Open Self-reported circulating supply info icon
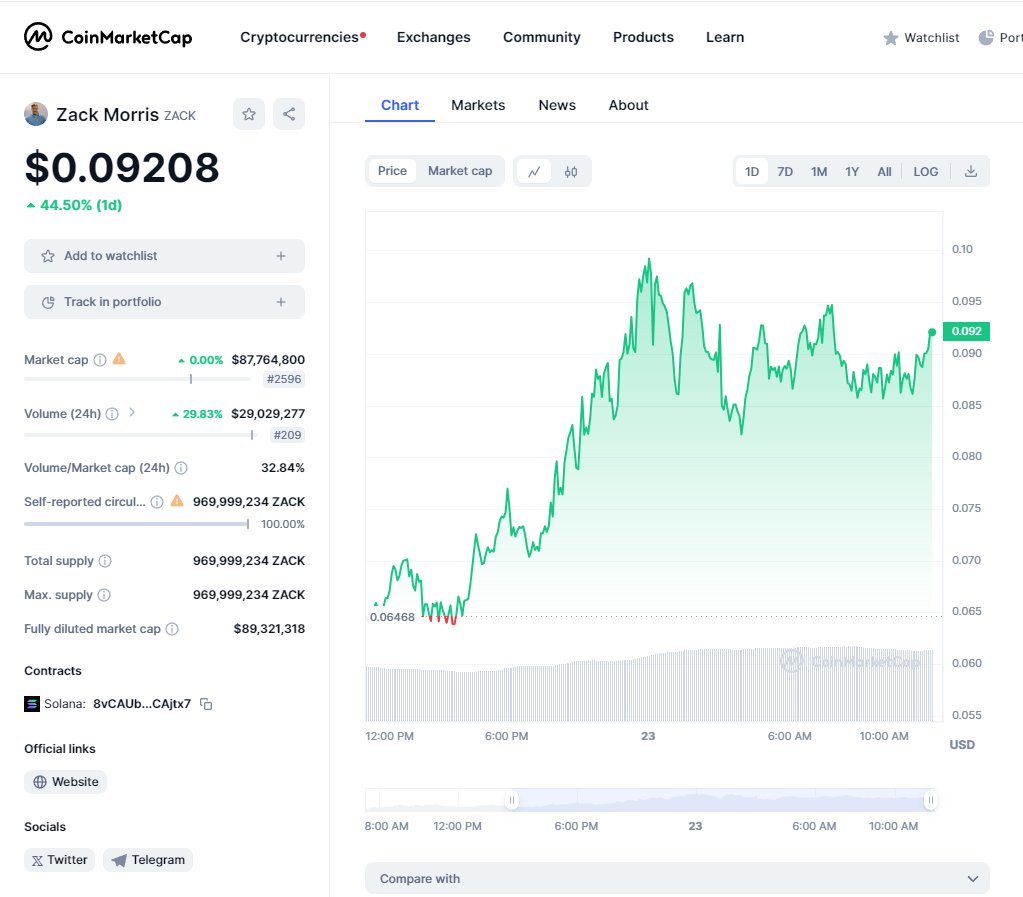The width and height of the screenshot is (1023, 897). pyautogui.click(x=157, y=502)
